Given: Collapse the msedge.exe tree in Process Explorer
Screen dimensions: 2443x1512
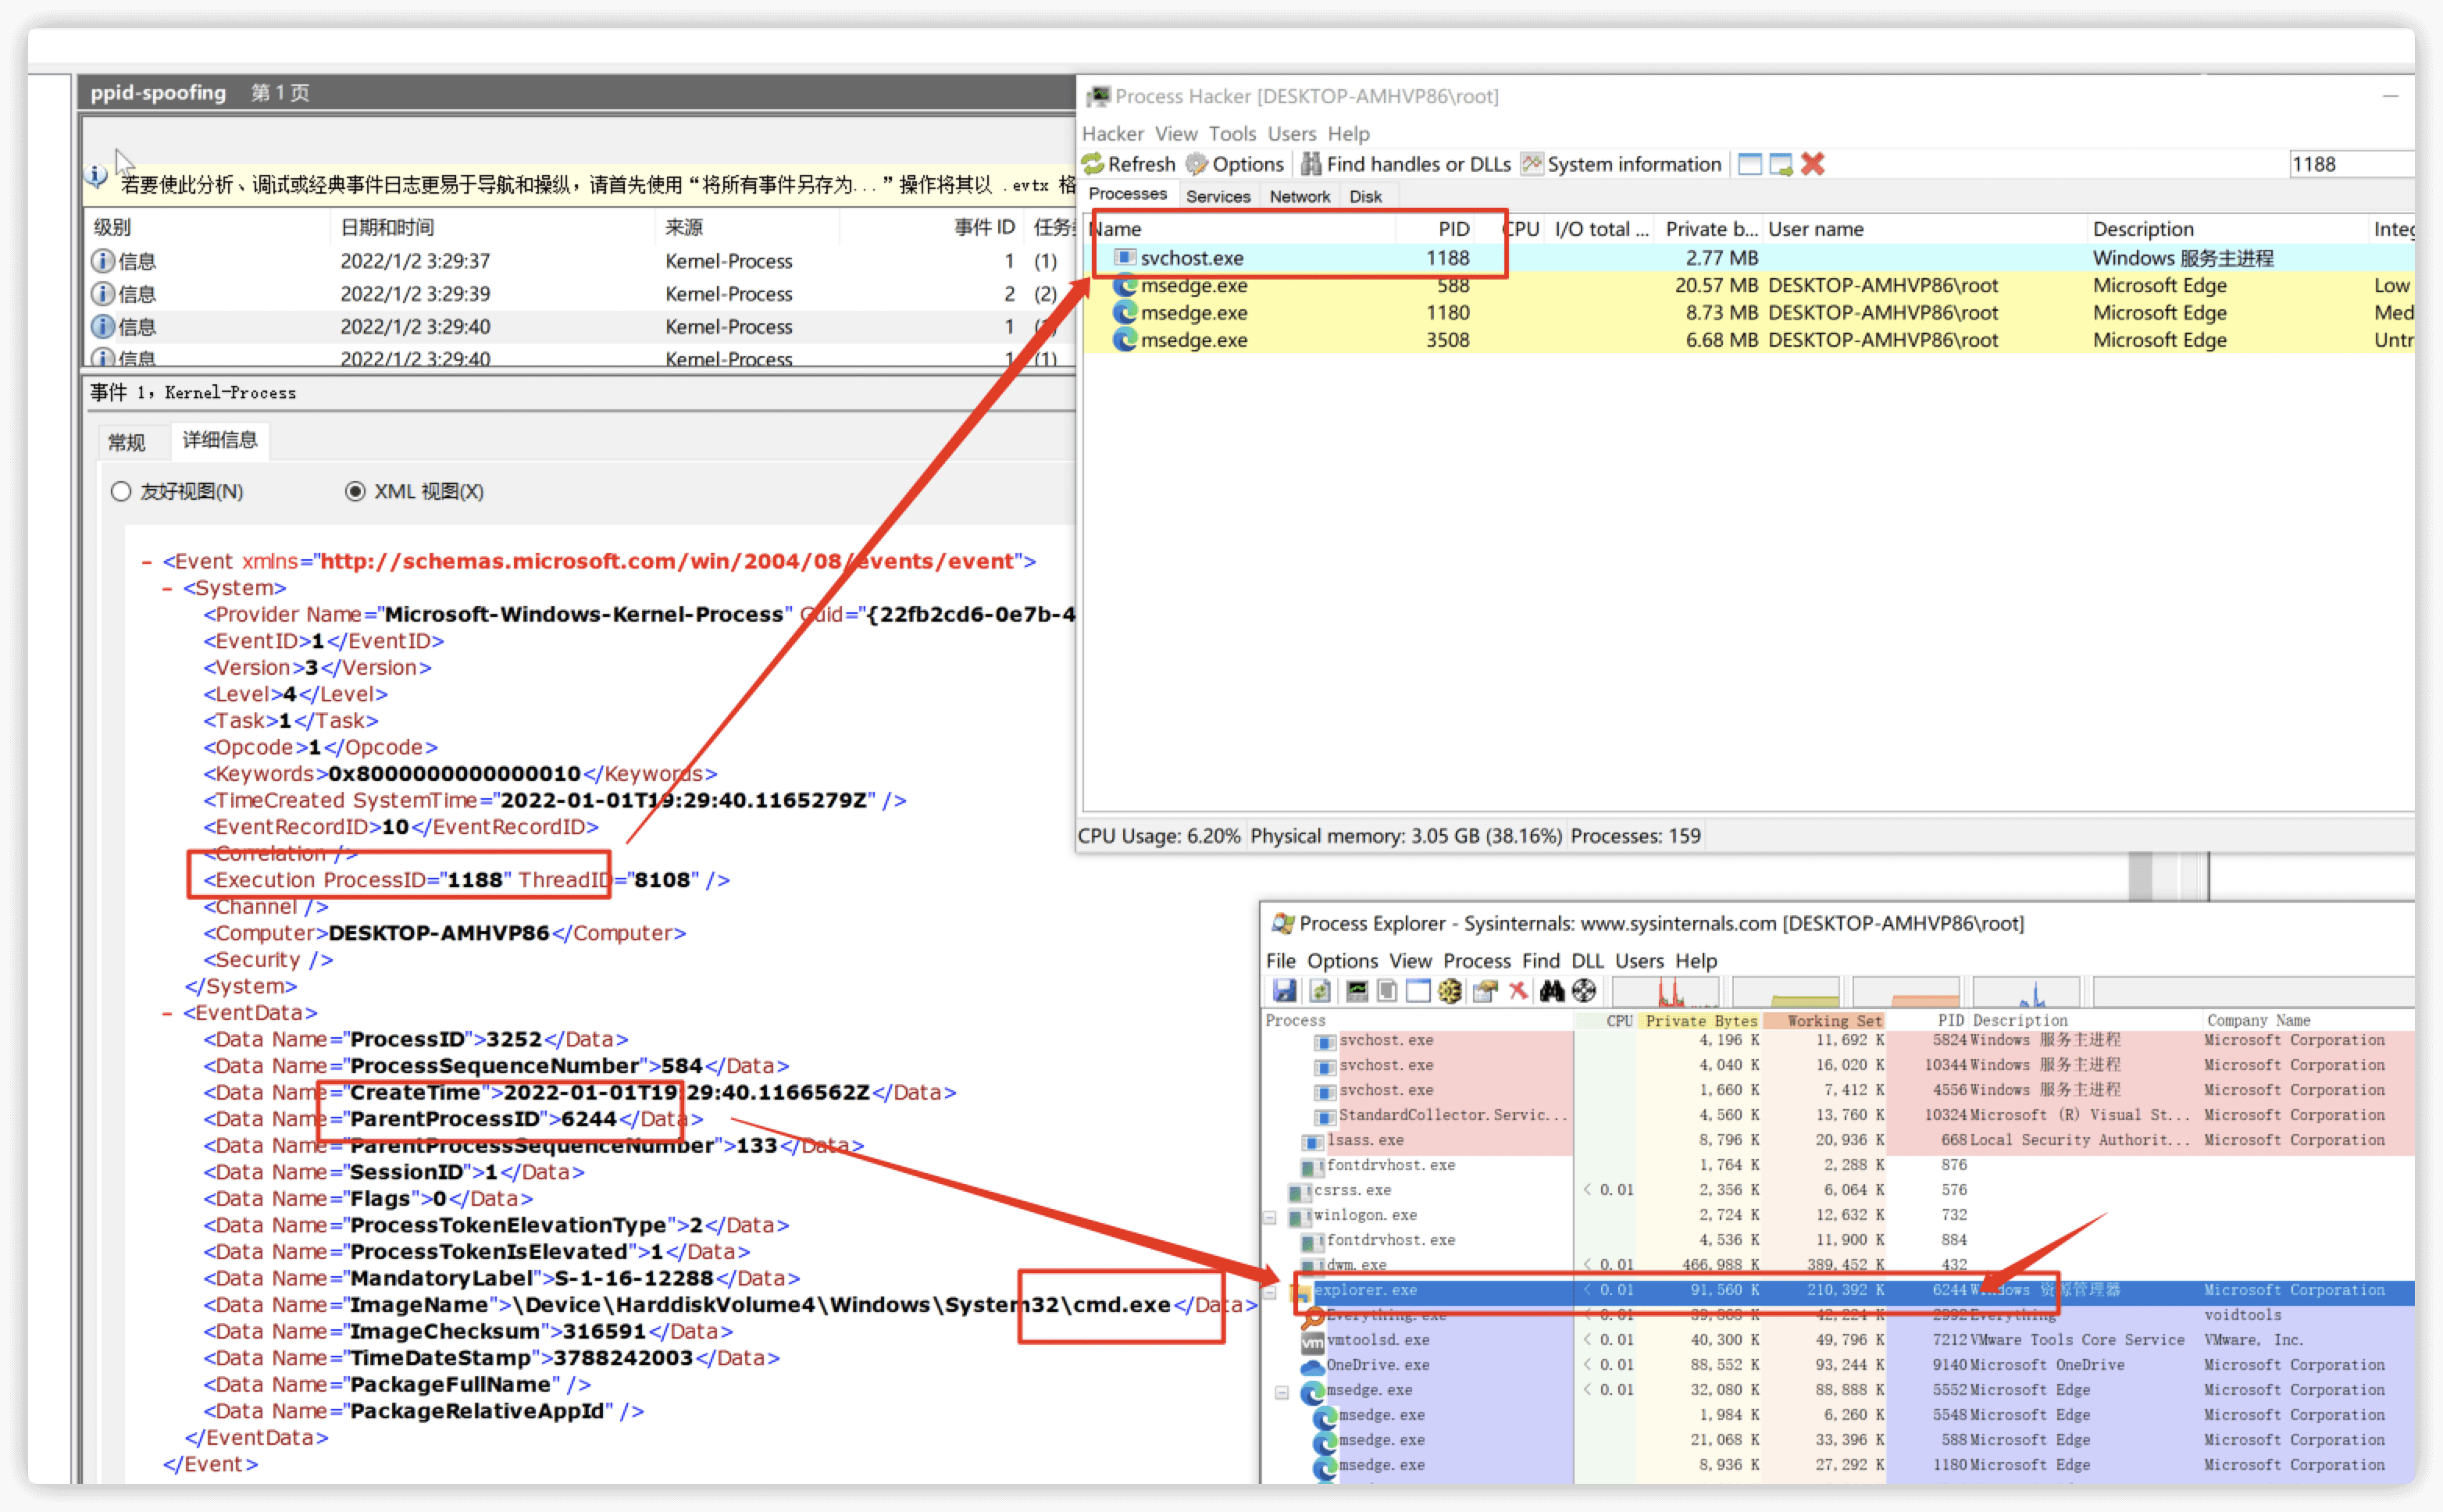Looking at the screenshot, I should [x=1282, y=1391].
